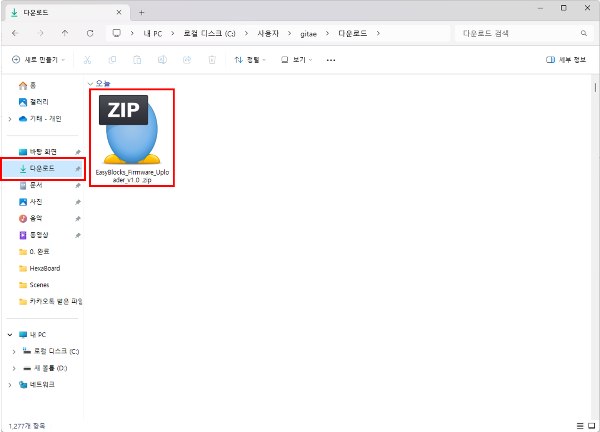Close the 다운로드 tab

[x=119, y=12]
